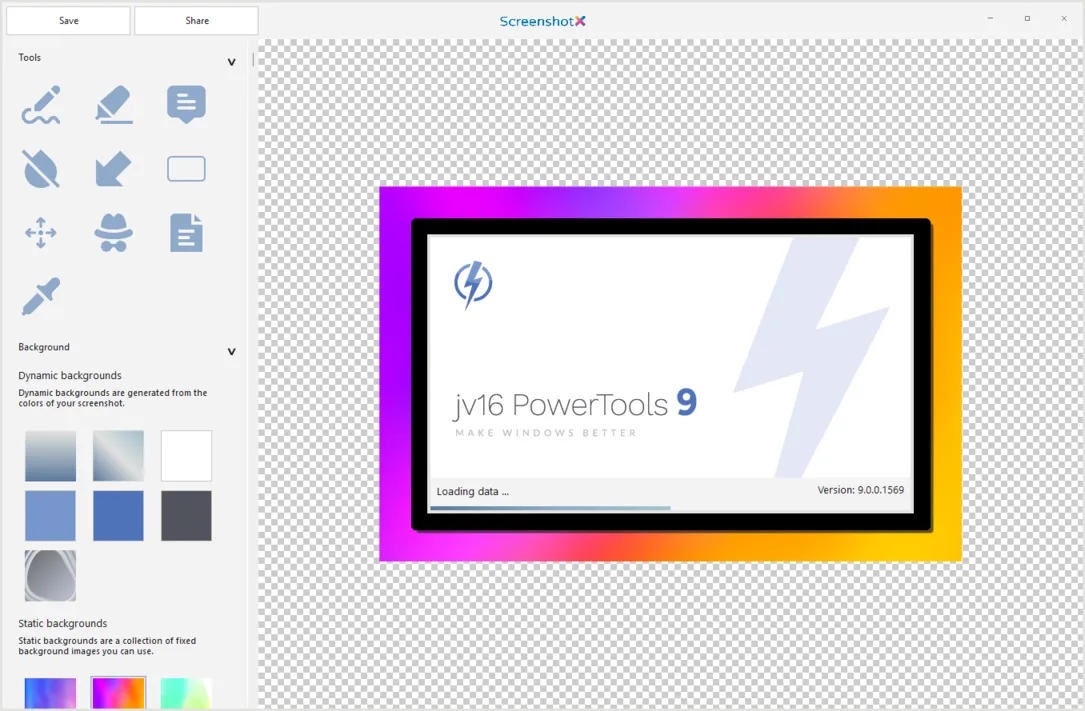Select the blur droplet tool
Screen dimensions: 1085x711
coord(41,169)
